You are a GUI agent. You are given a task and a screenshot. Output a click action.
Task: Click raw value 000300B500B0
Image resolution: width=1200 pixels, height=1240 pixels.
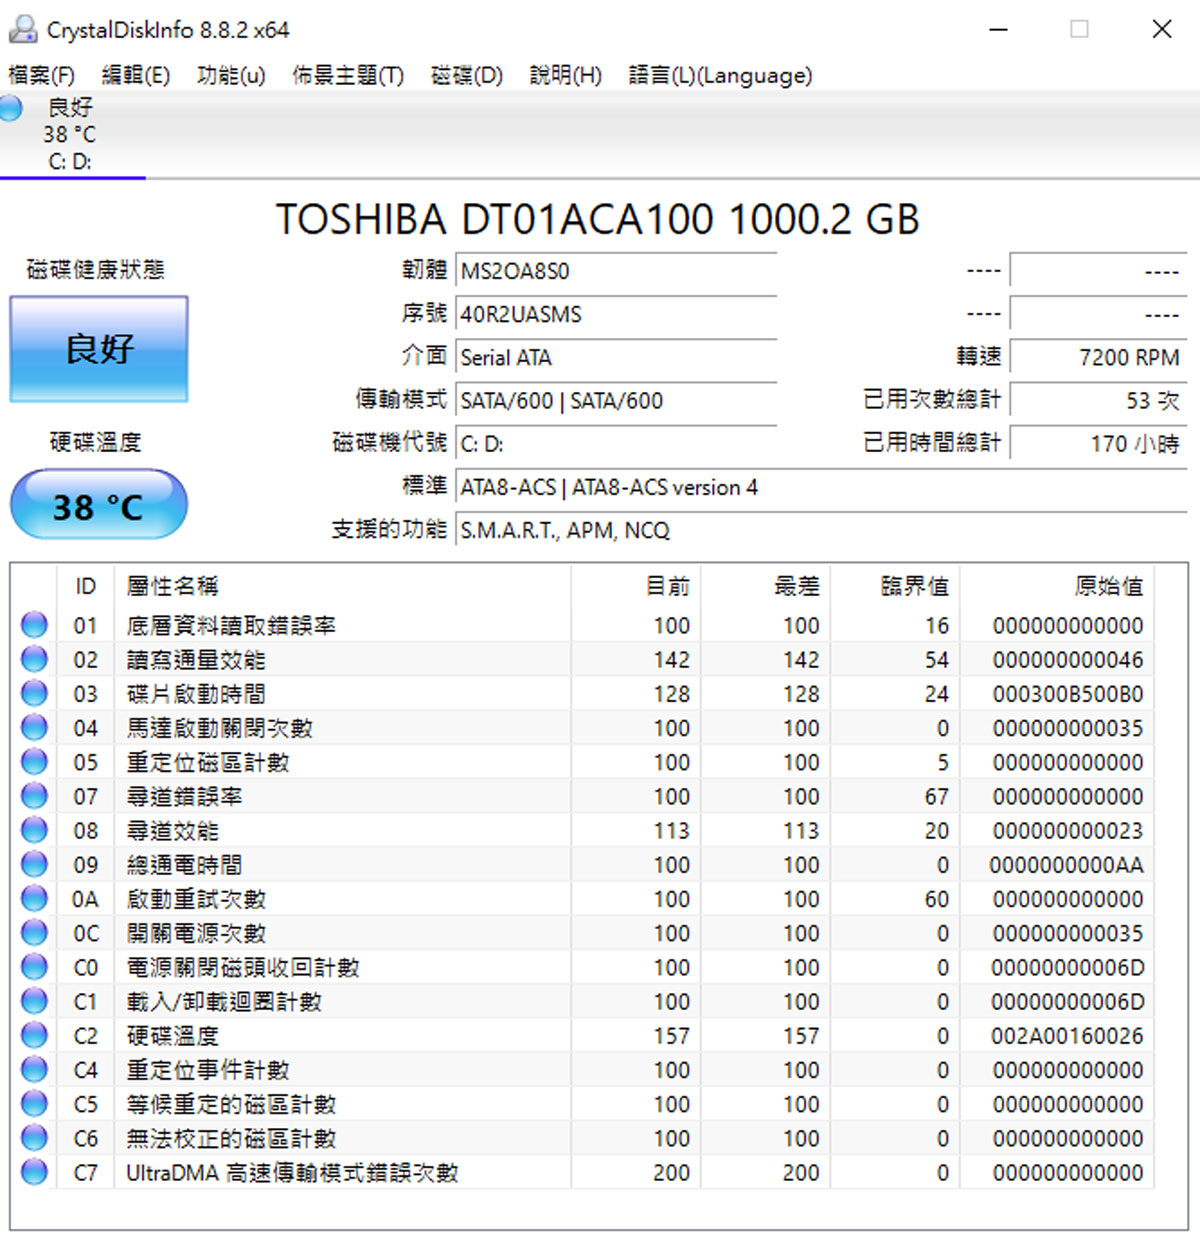point(1067,694)
